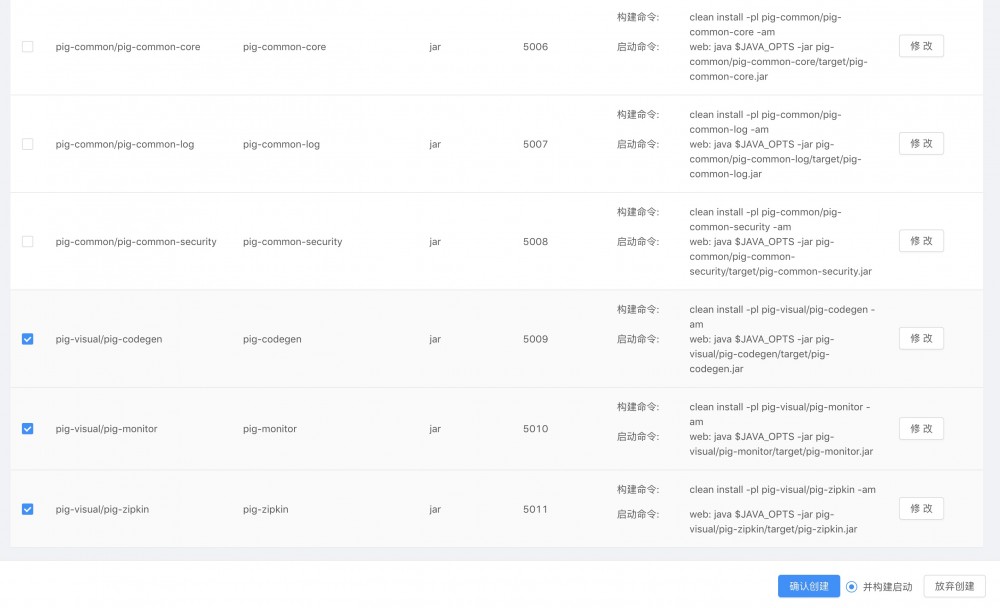The image size is (1000, 608).
Task: Click the pig-common/pig-common-log path text
Action: click(x=125, y=144)
